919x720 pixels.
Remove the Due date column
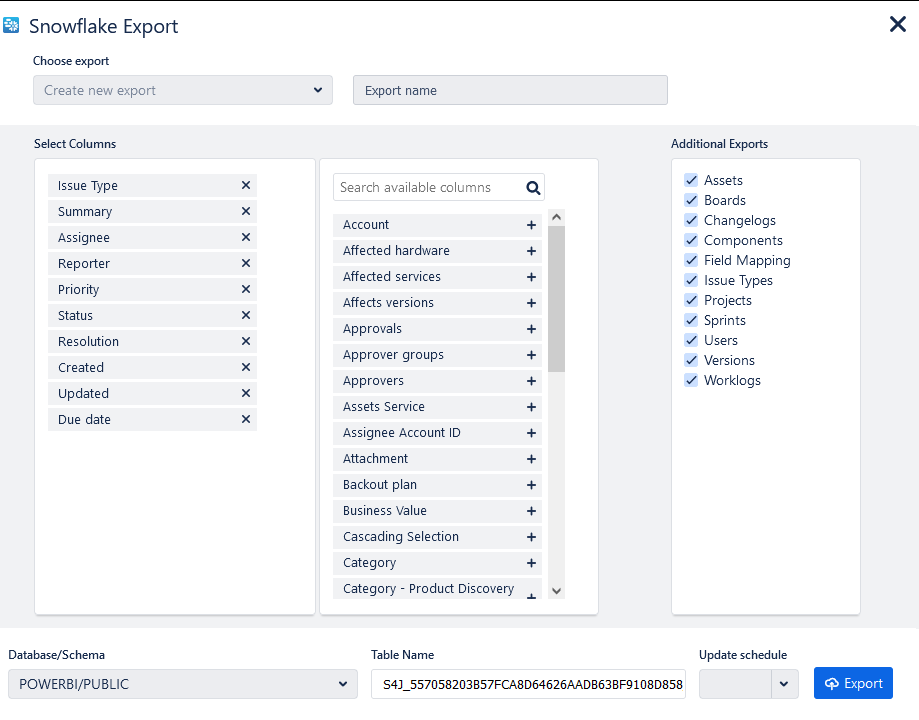[x=246, y=420]
